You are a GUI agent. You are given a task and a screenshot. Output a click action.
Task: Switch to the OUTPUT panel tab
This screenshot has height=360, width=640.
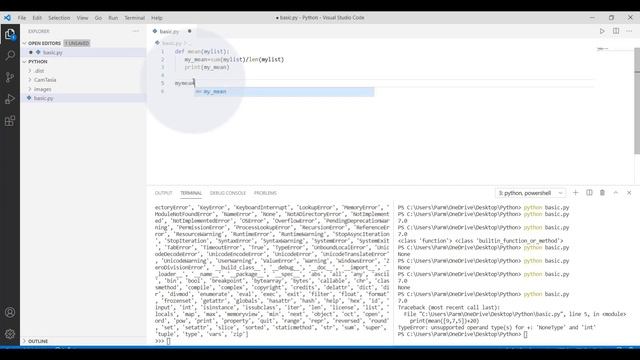point(163,193)
